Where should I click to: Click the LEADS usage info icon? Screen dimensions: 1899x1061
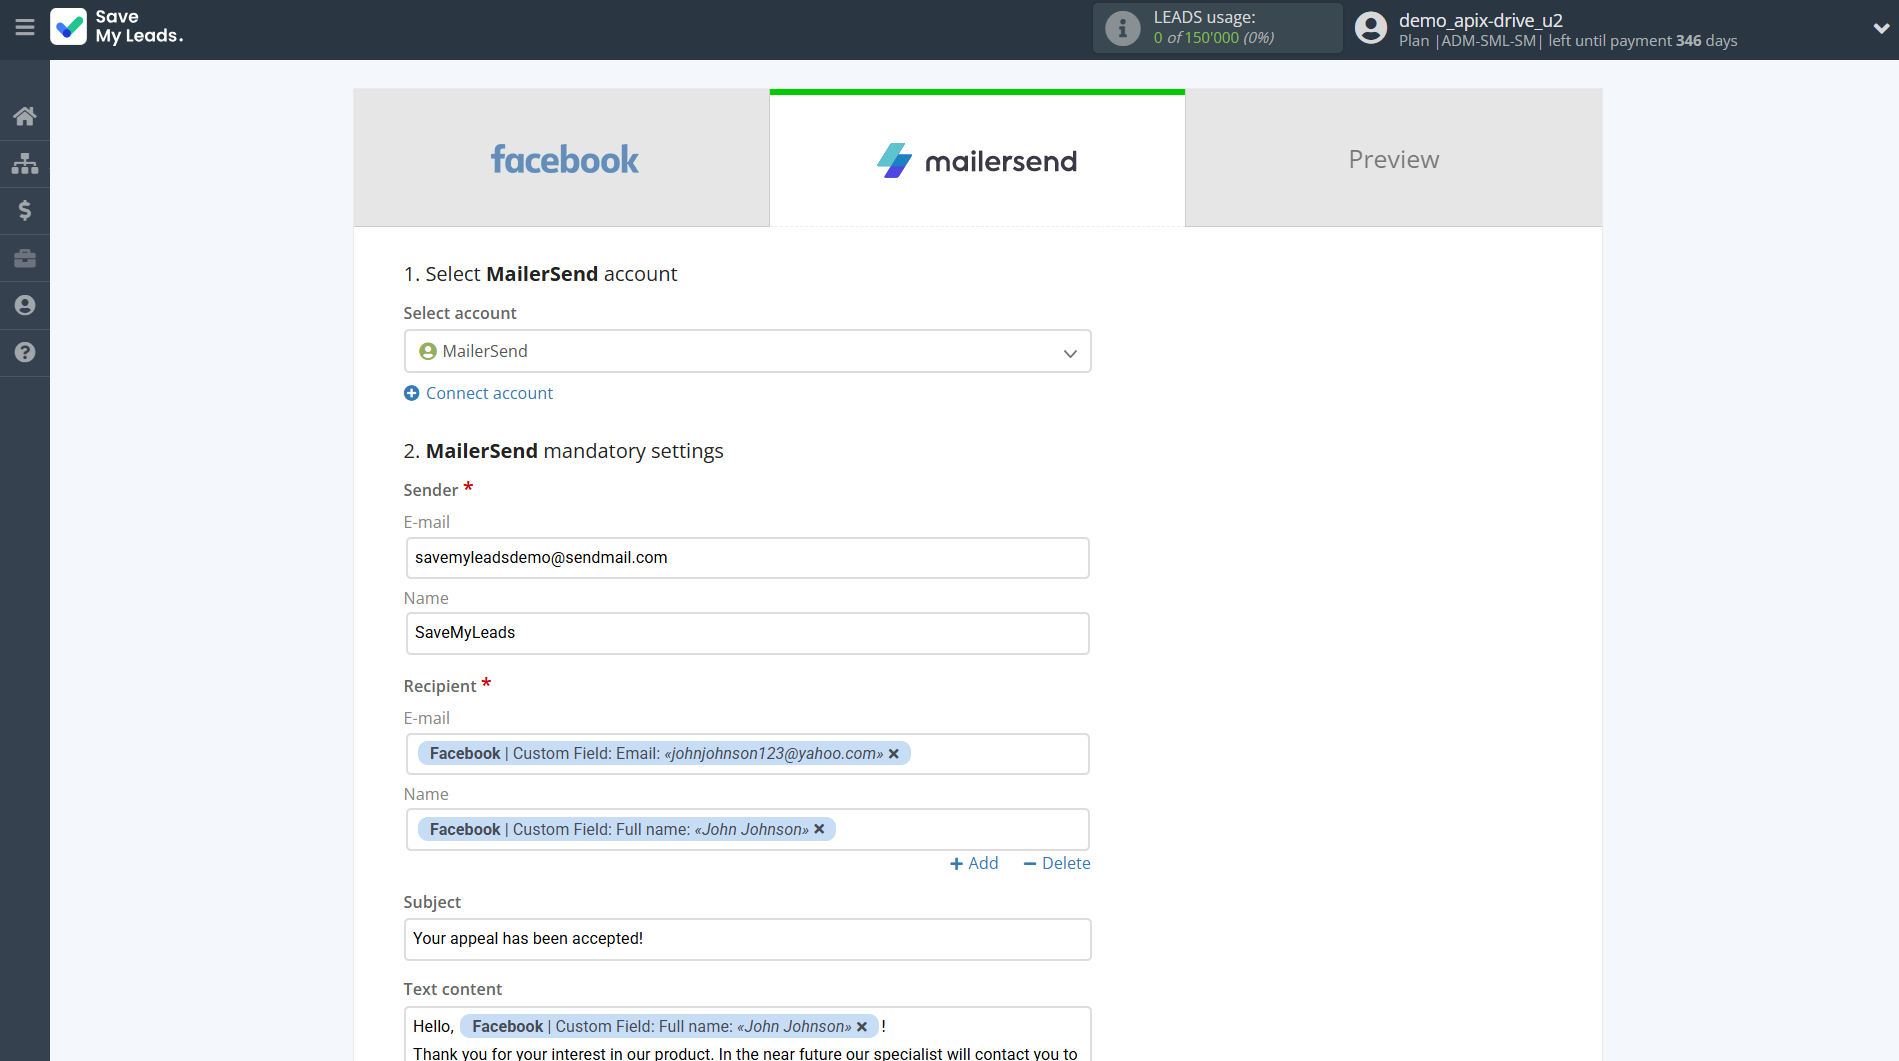tap(1122, 29)
